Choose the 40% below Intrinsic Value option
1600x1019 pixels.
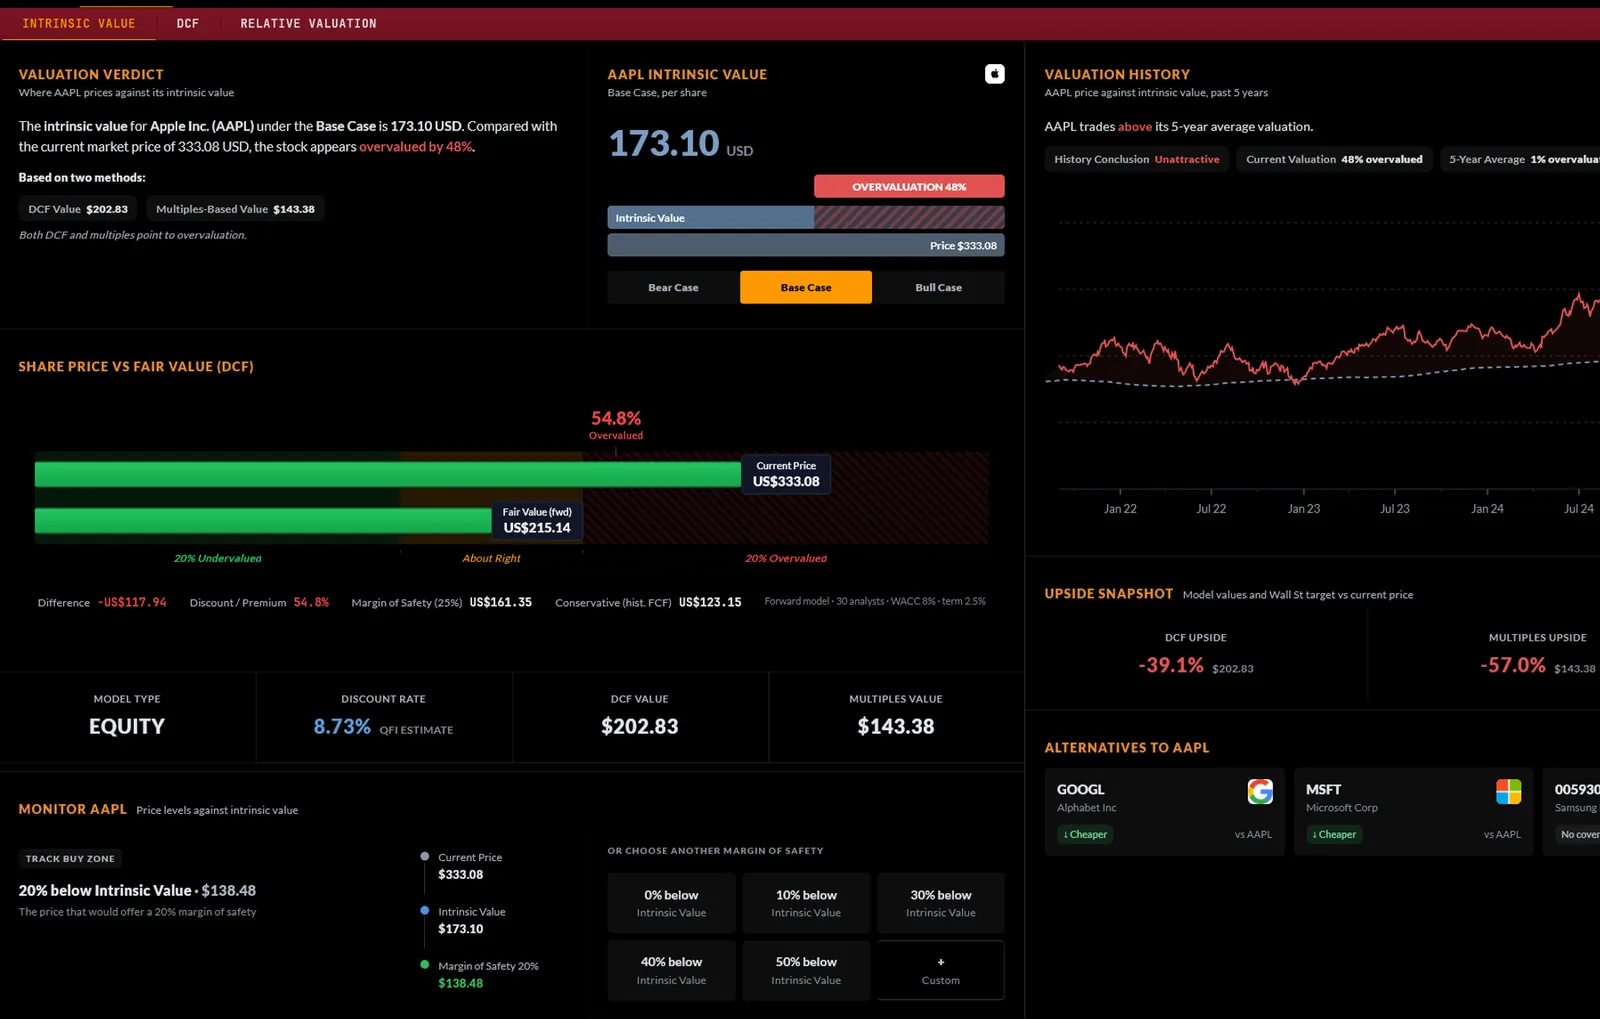671,970
